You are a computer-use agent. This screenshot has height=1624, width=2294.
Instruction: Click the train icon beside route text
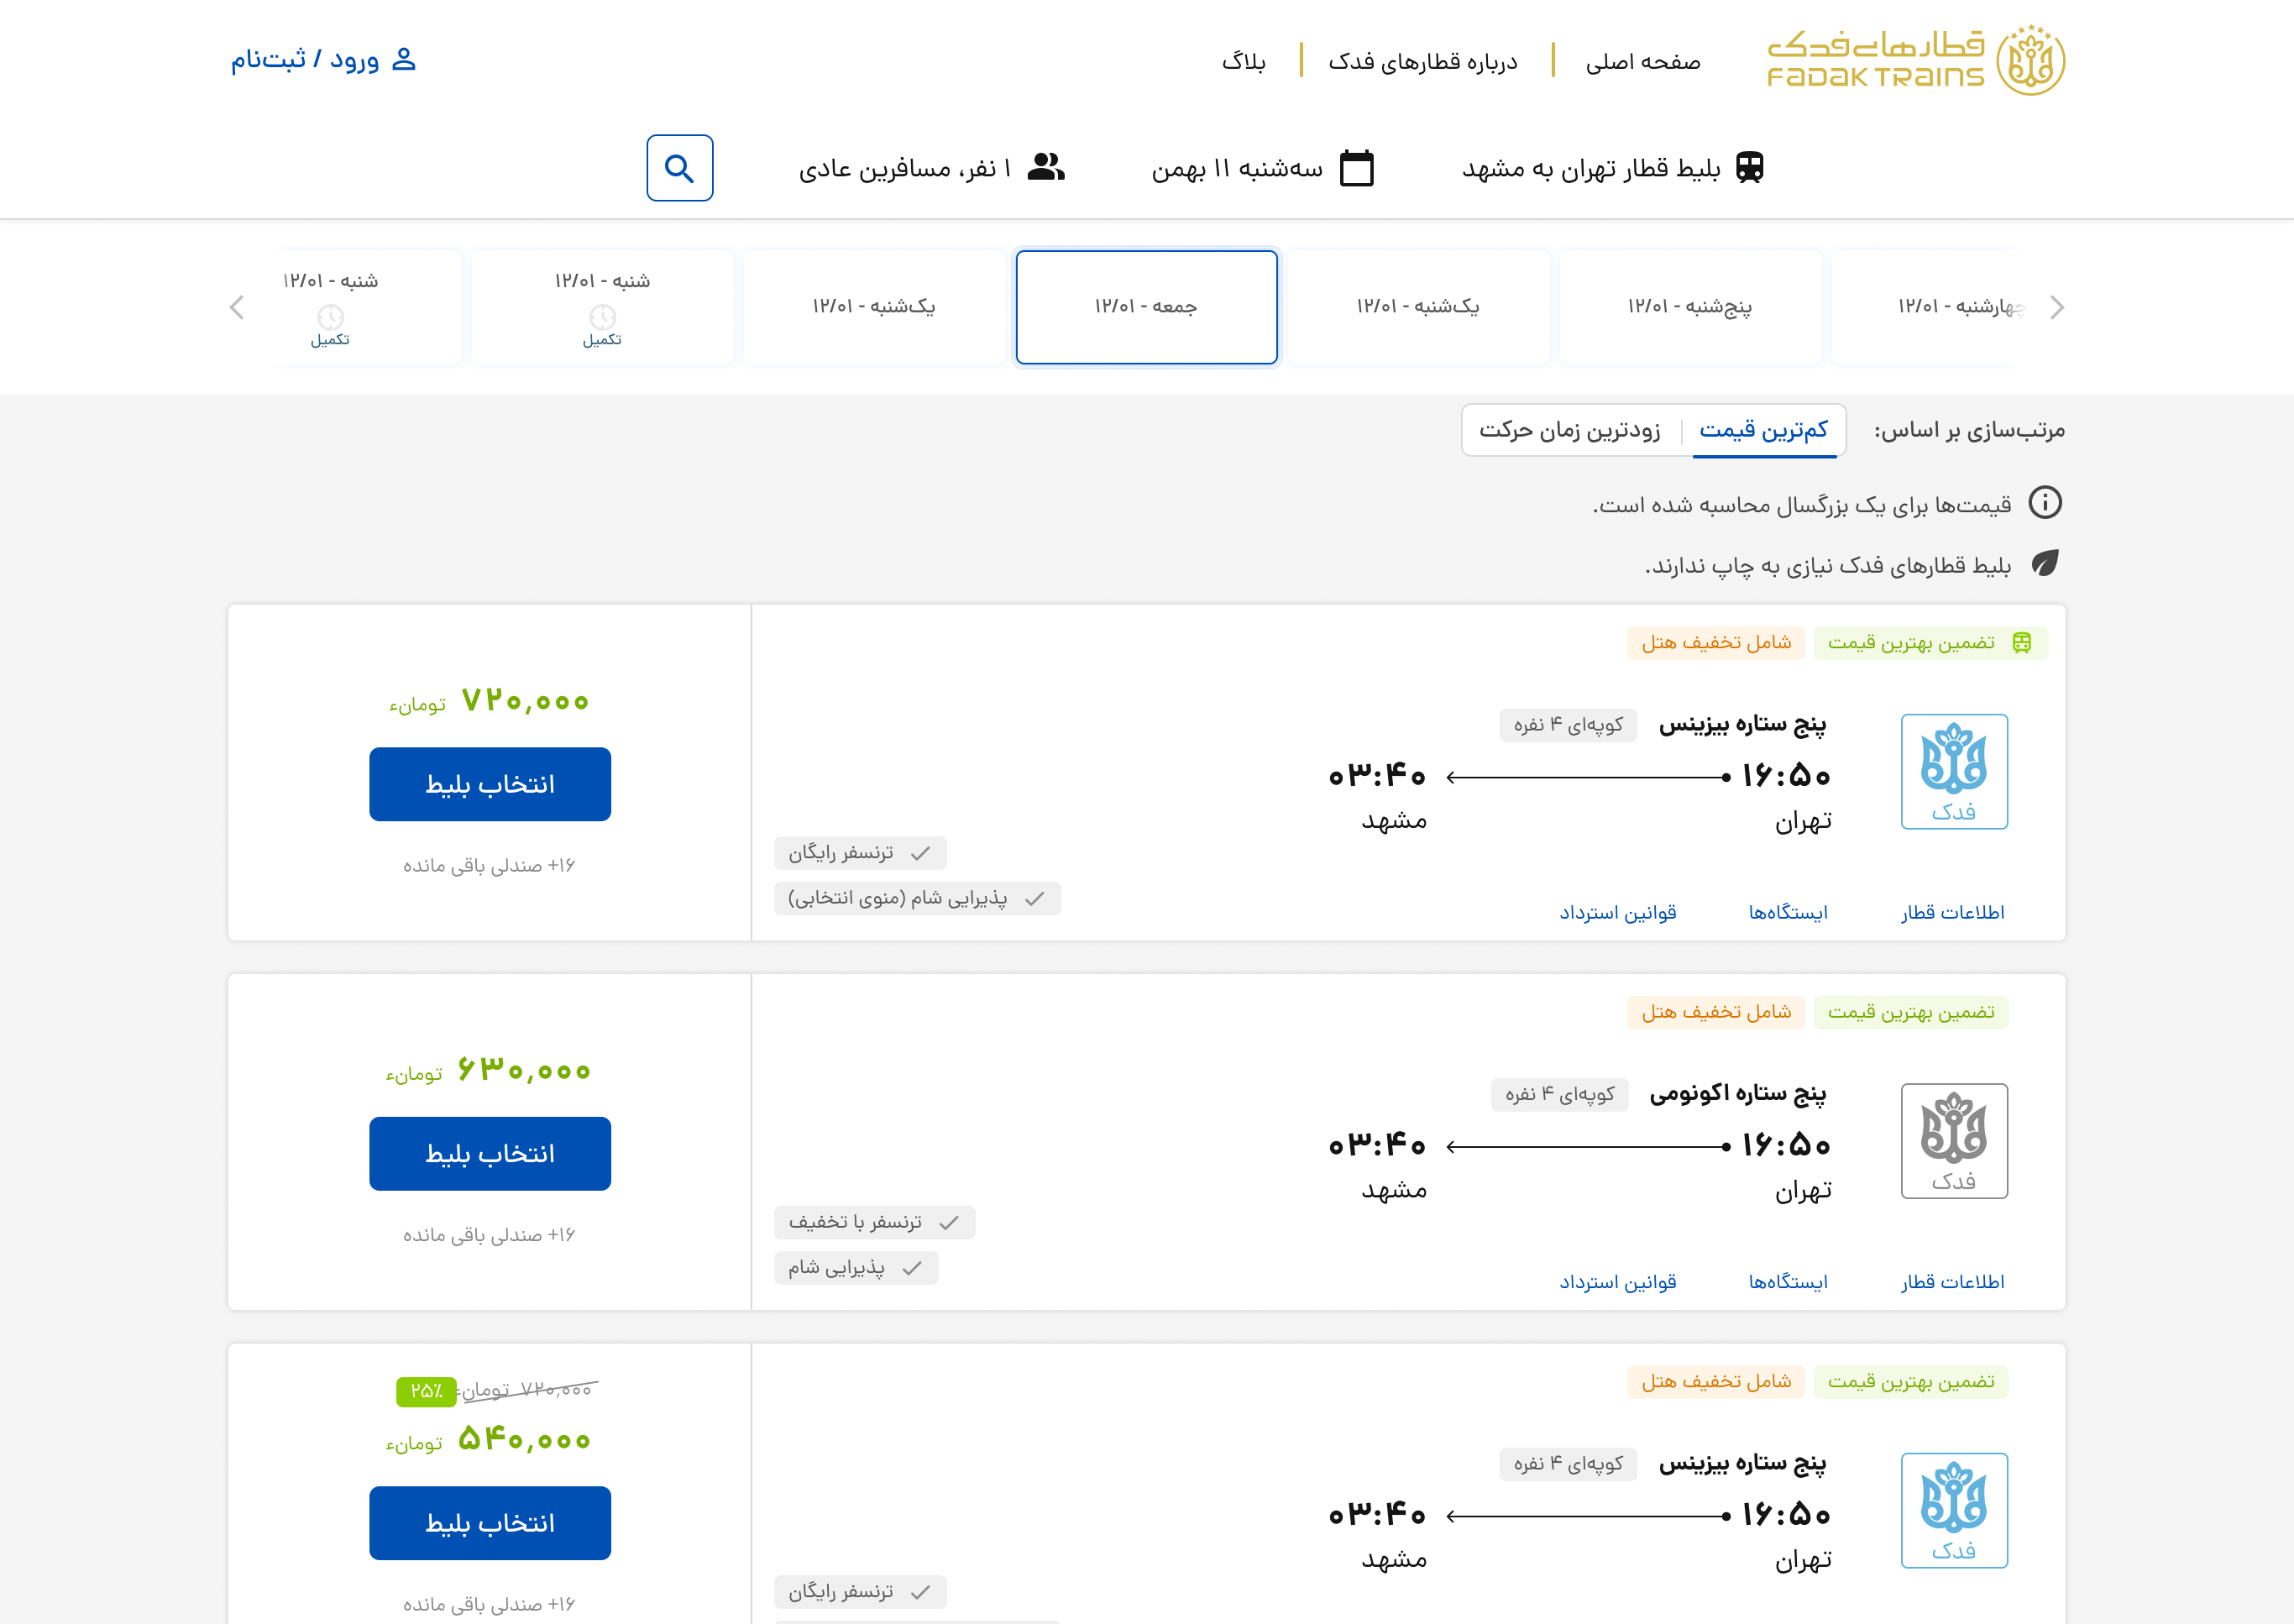[1750, 168]
